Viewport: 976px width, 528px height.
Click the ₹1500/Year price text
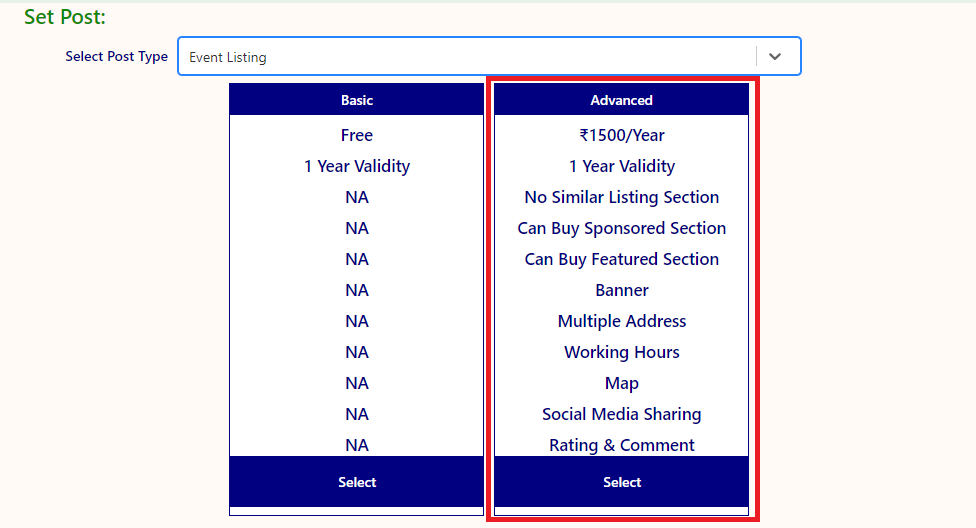click(x=621, y=135)
